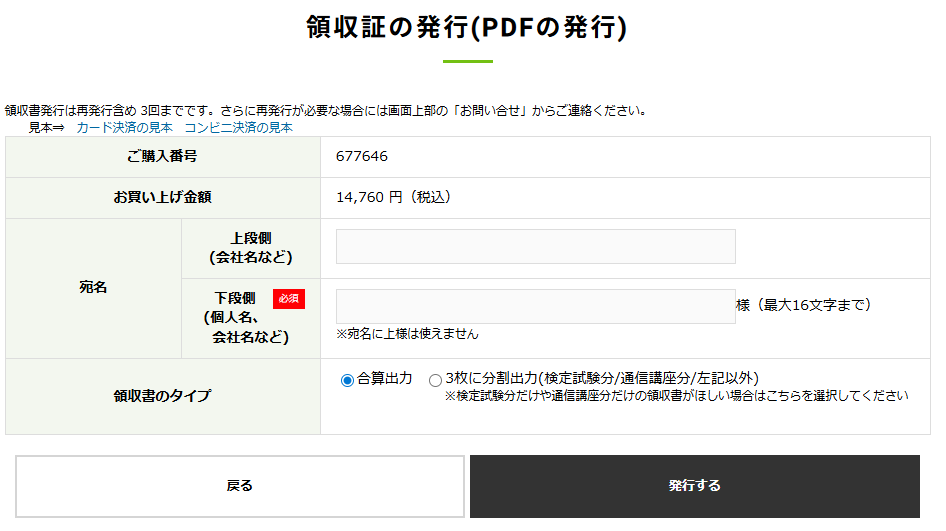Screen dimensions: 946x531
Task: Click the ※宛名に上様は使えません note
Action: (x=407, y=334)
